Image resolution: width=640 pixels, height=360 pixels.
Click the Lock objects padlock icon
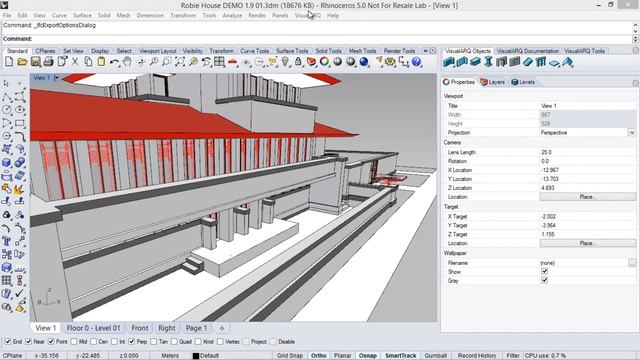coord(298,62)
